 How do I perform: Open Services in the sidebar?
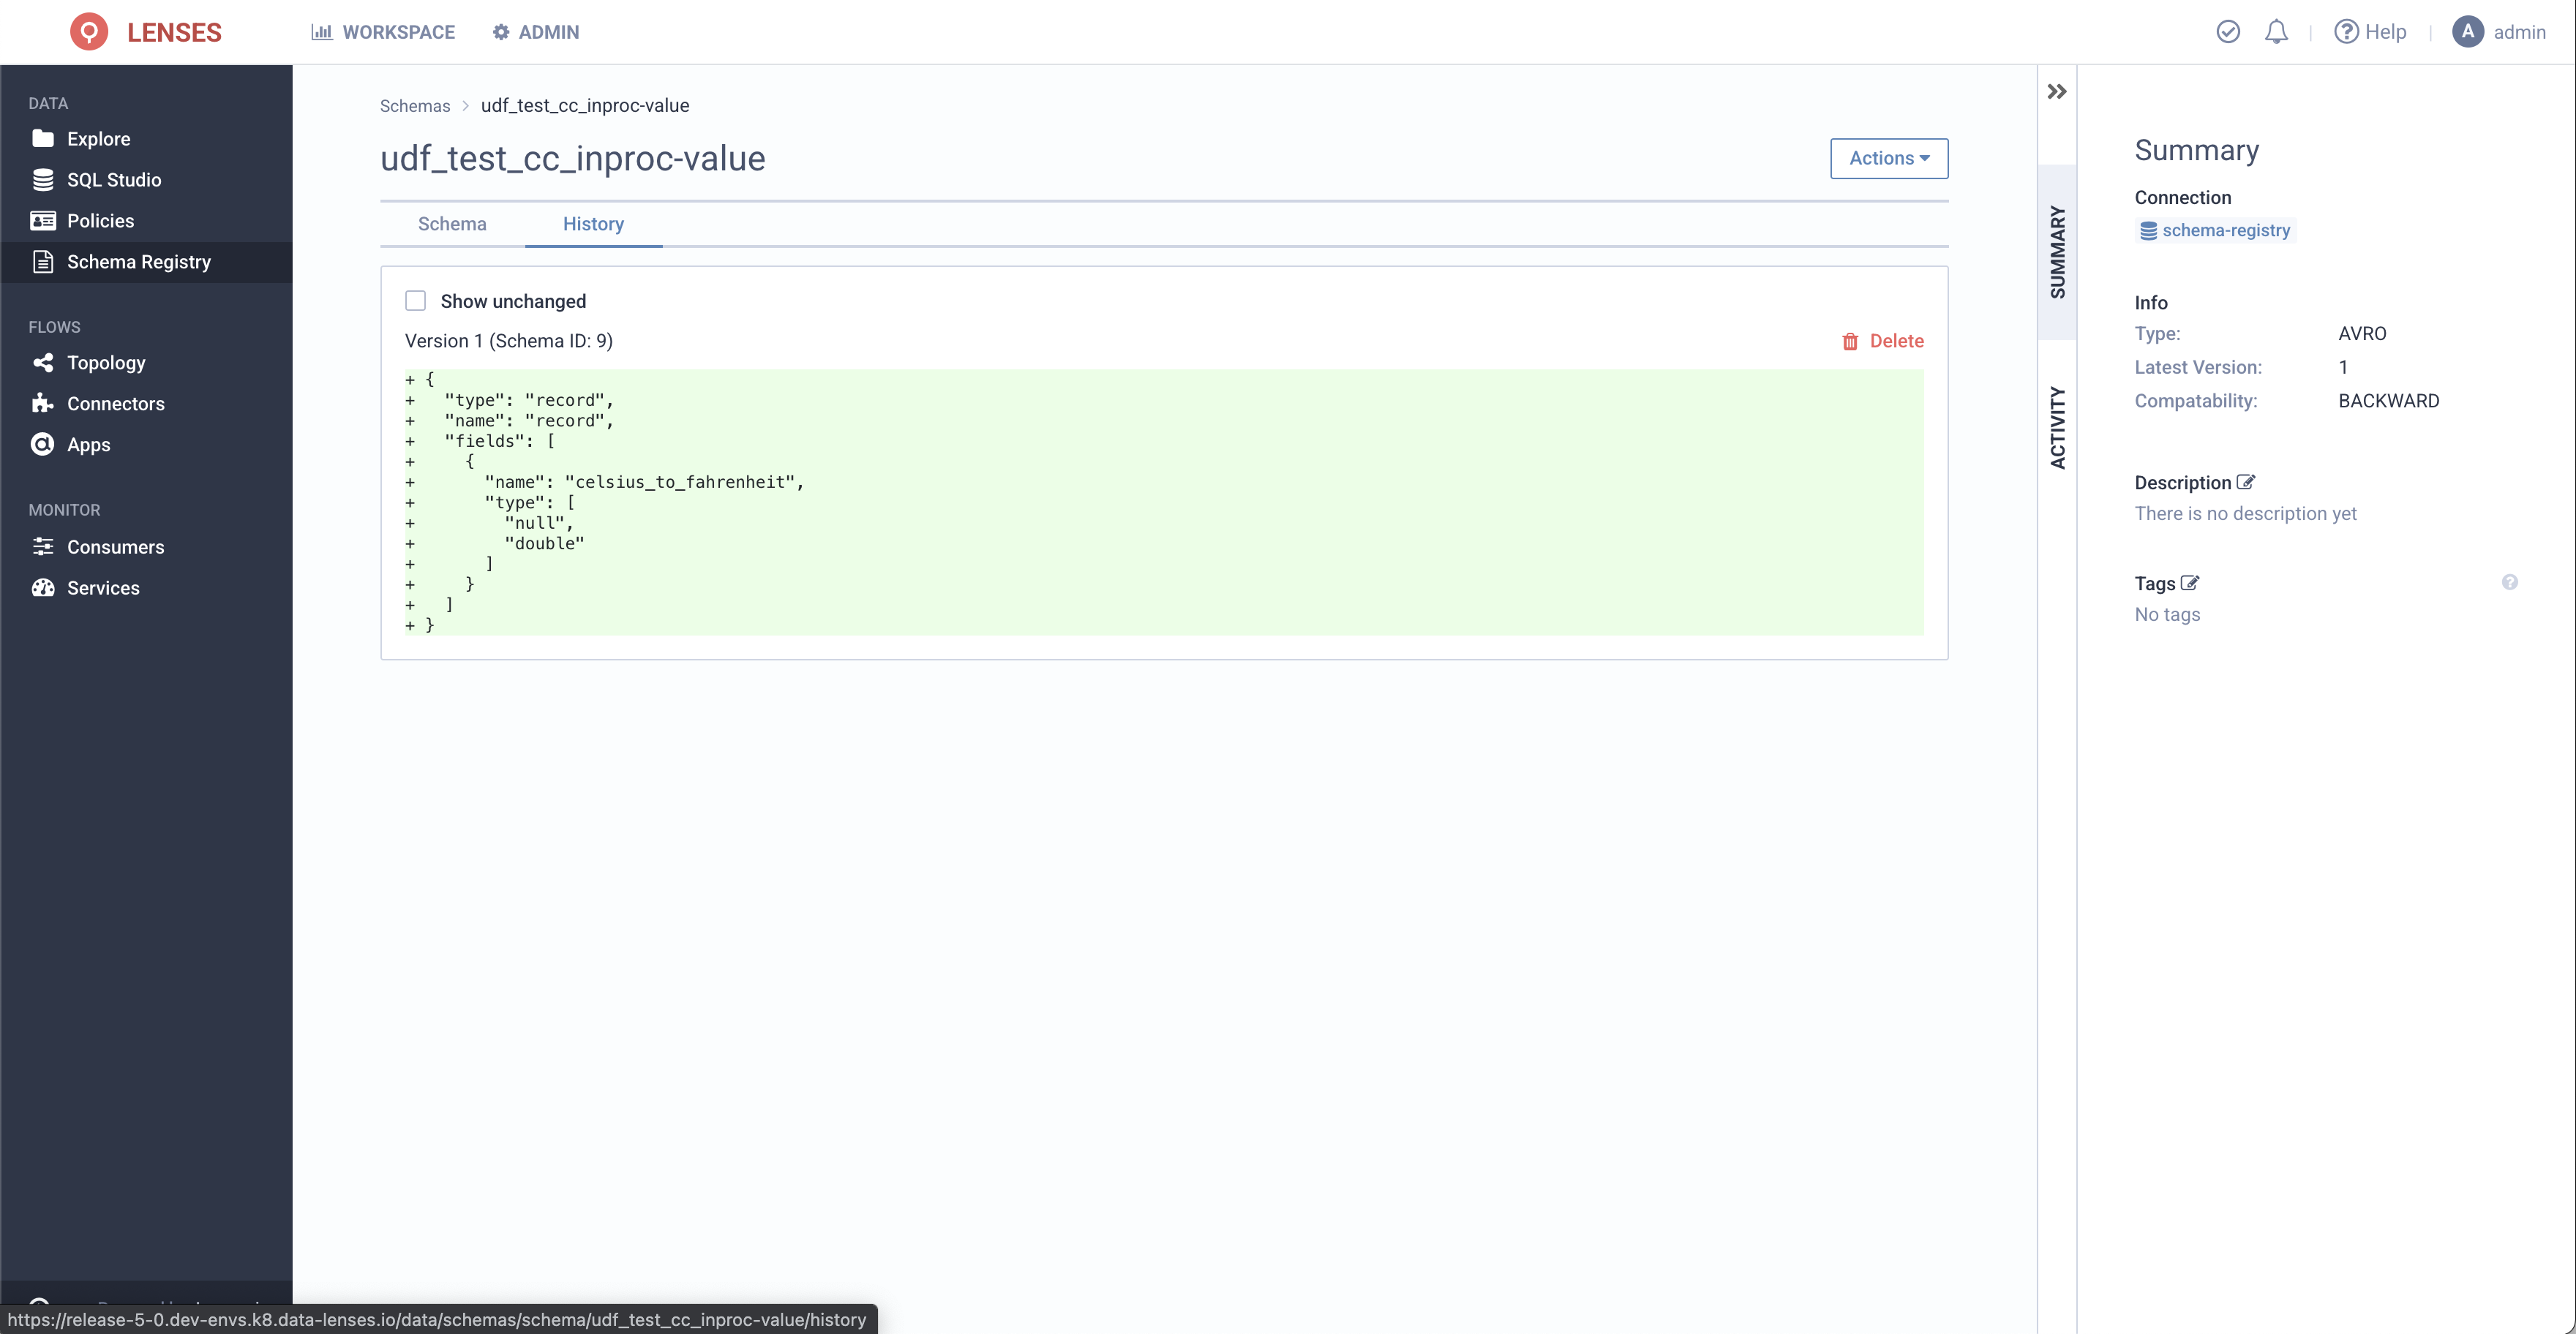pos(103,588)
